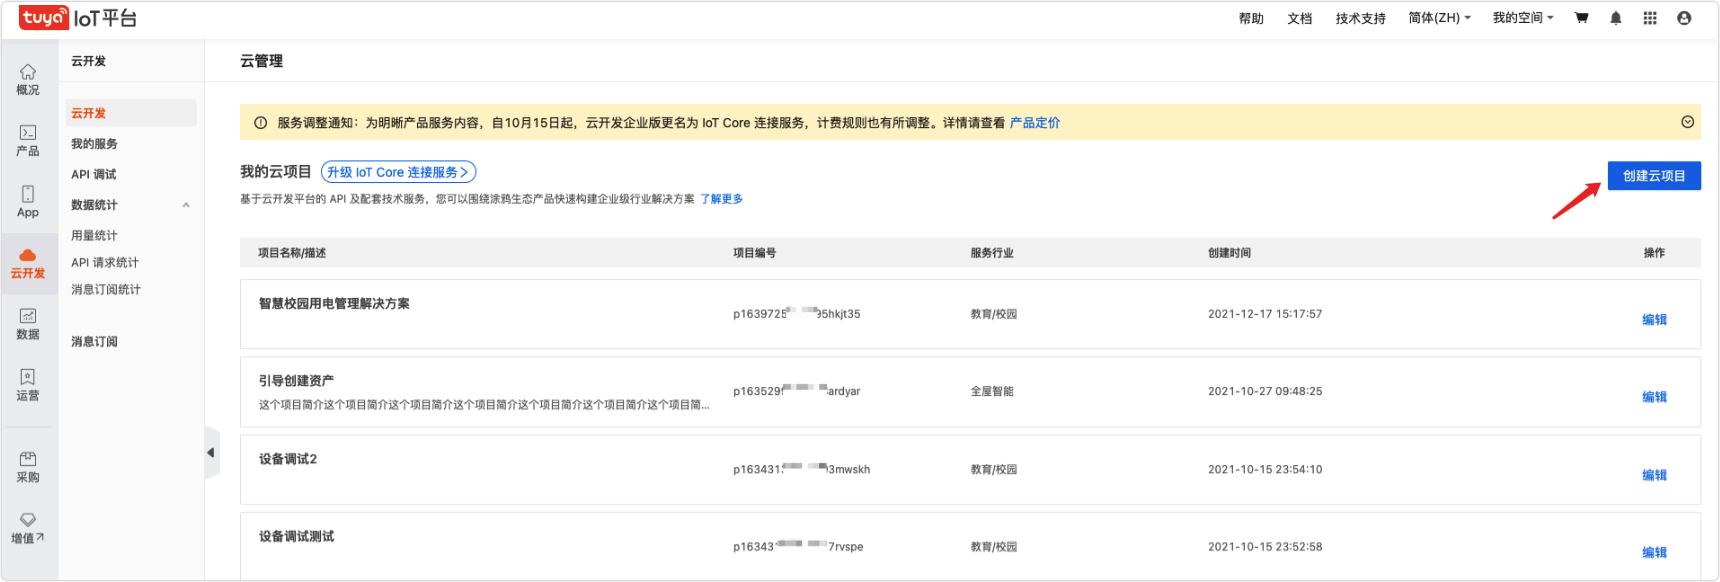Viewport: 1720px width, 582px height.
Task: Click the project ID ending in 35hkjt35
Action: [x=797, y=314]
